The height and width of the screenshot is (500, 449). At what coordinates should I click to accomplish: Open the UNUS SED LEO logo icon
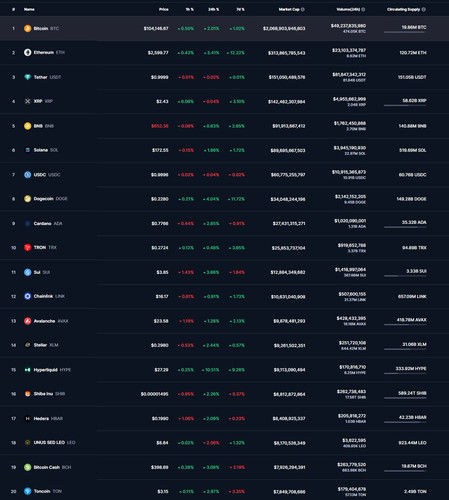point(28,442)
